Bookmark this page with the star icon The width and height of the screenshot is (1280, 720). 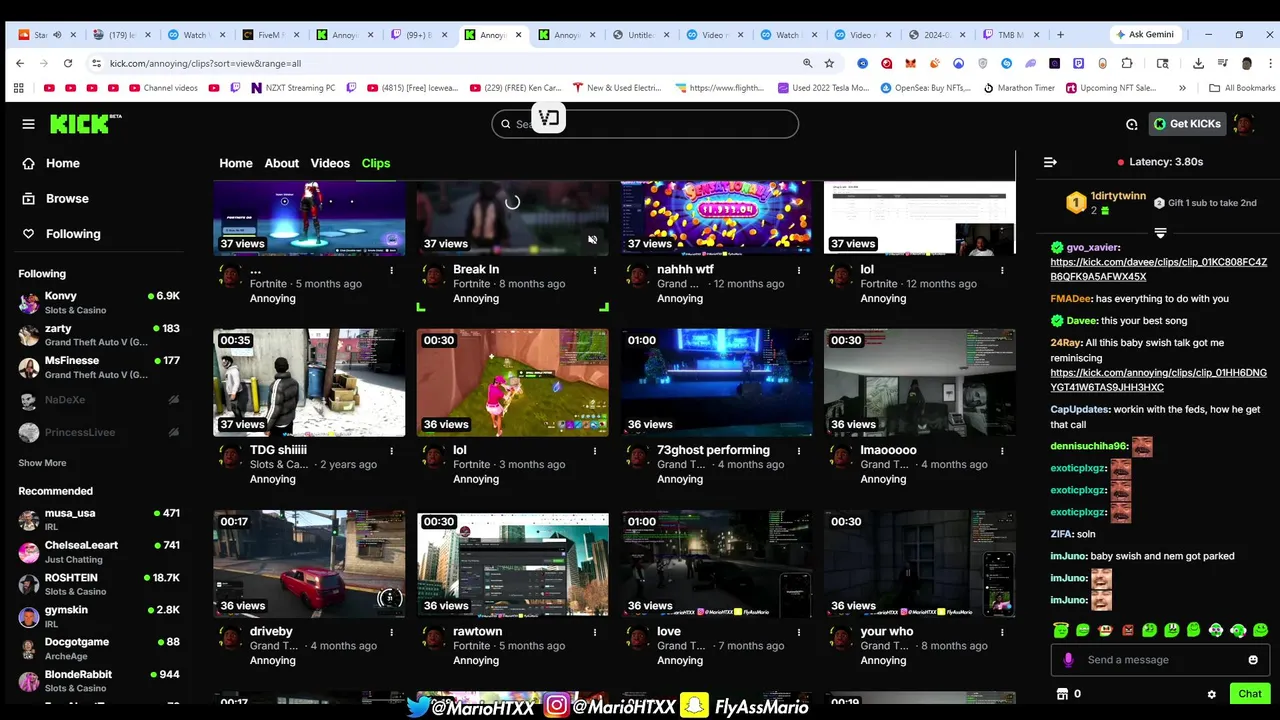[x=829, y=63]
